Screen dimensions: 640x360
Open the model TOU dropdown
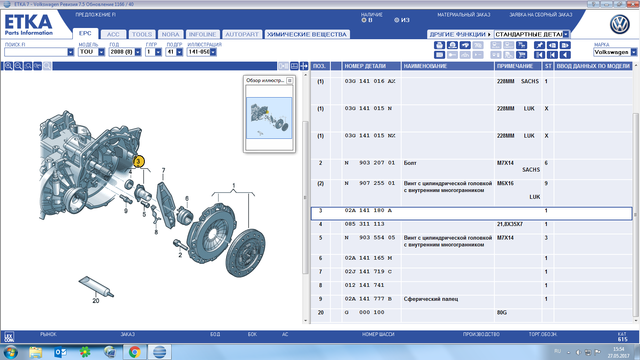click(101, 52)
